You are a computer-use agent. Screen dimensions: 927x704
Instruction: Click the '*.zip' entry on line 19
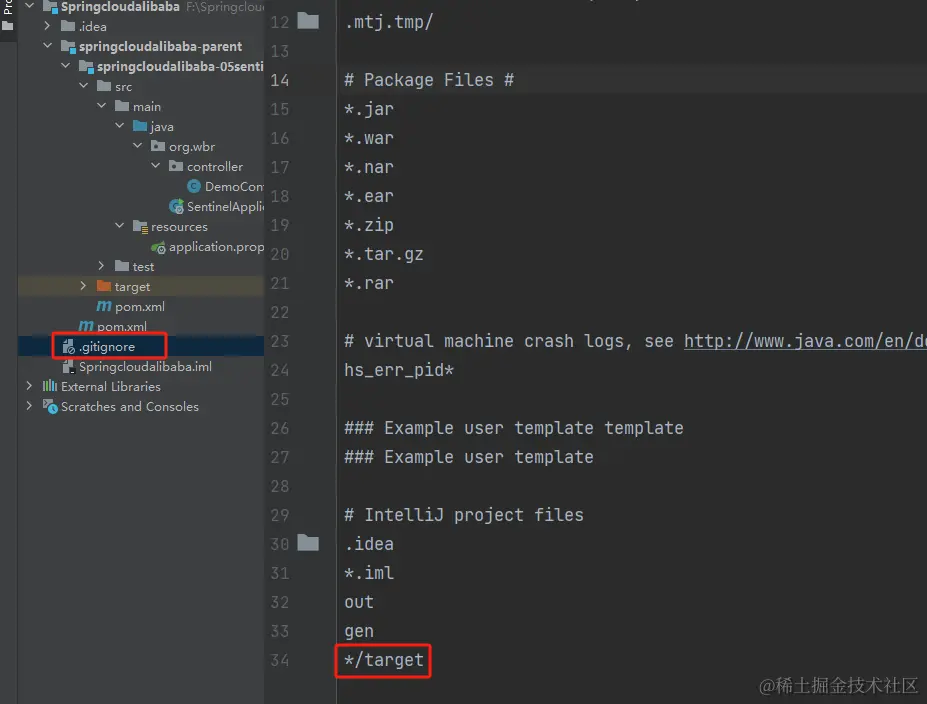369,225
